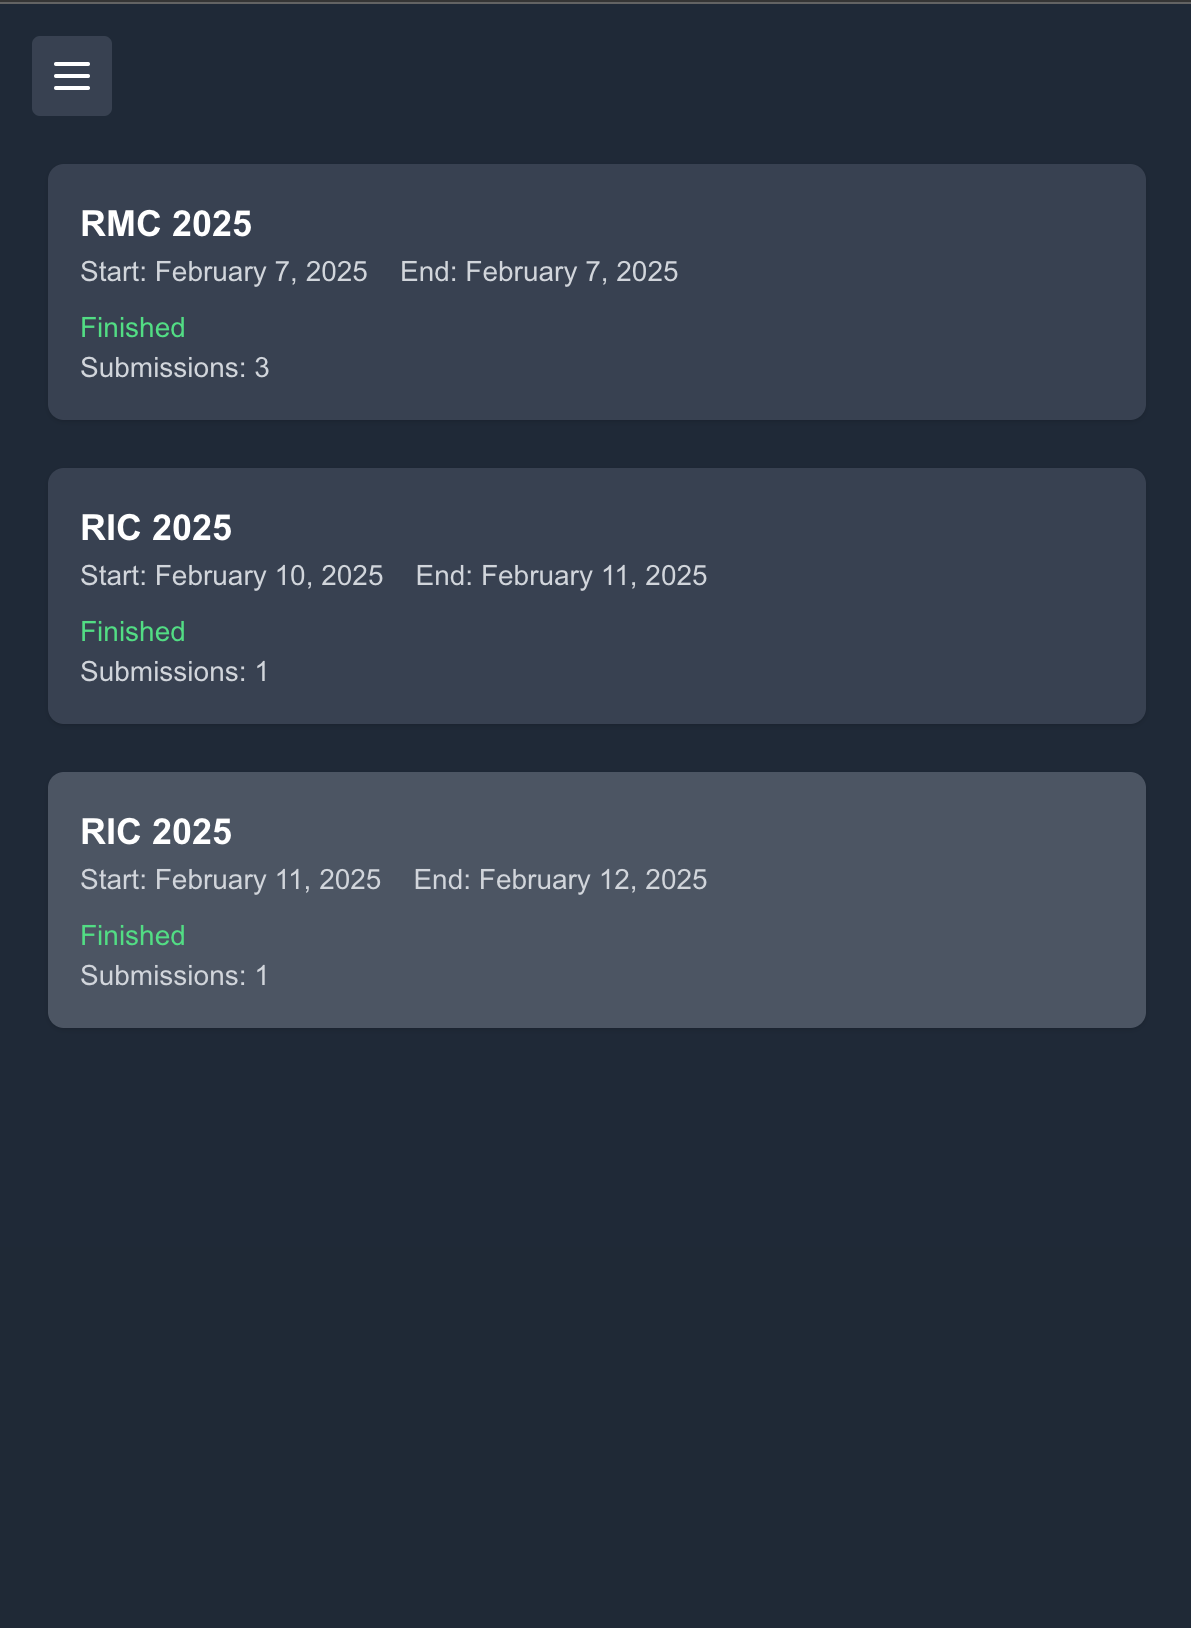Click Finished status on last RIC card
Image resolution: width=1191 pixels, height=1628 pixels.
[133, 936]
